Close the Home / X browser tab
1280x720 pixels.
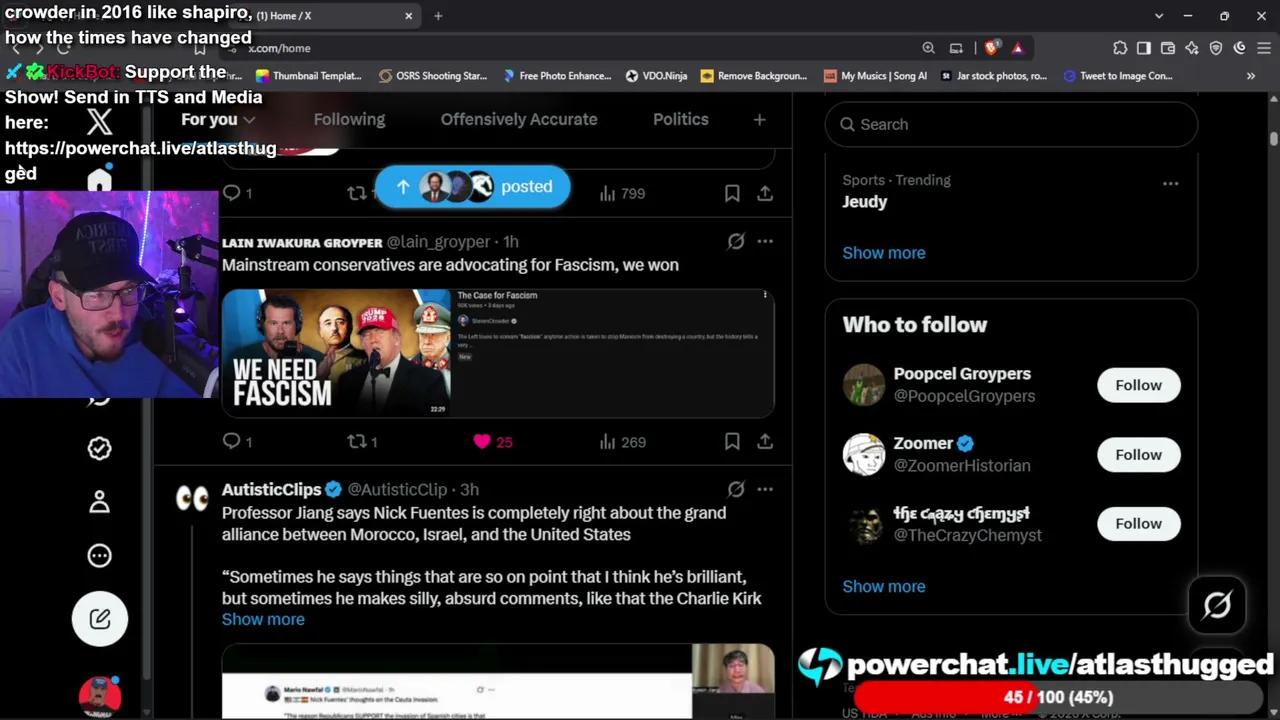(408, 16)
